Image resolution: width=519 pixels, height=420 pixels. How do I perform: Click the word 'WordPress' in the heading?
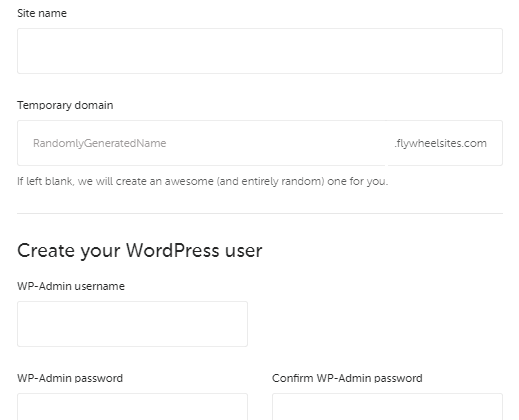point(172,250)
